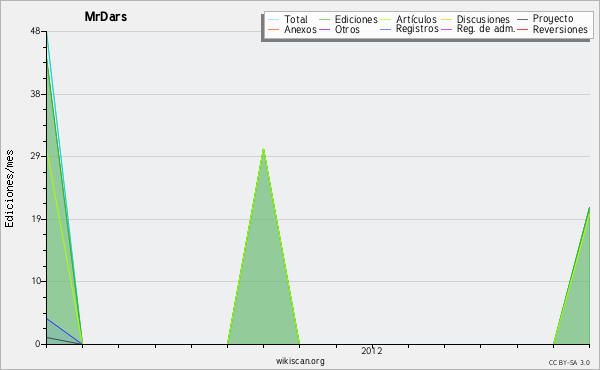This screenshot has width=600, height=370.
Task: Click the Reversiones legend label
Action: [x=560, y=29]
